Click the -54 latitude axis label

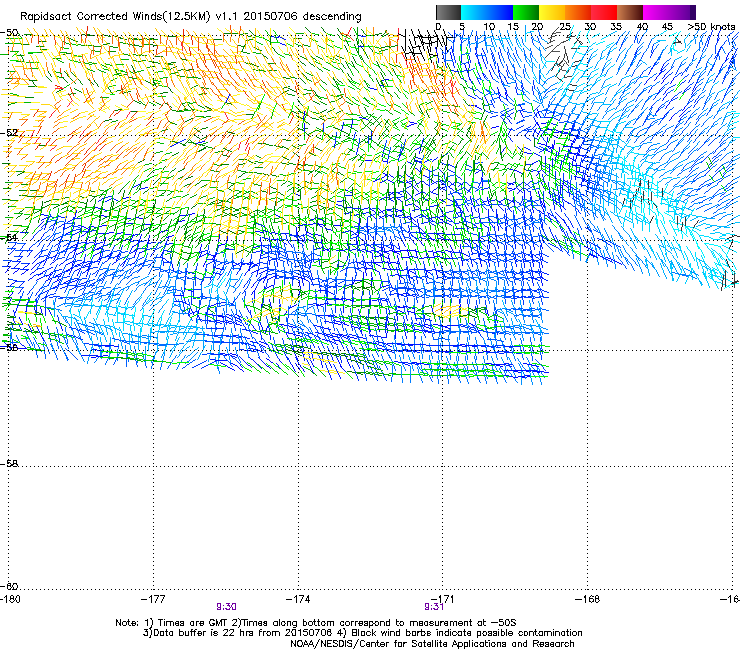[x=9, y=237]
